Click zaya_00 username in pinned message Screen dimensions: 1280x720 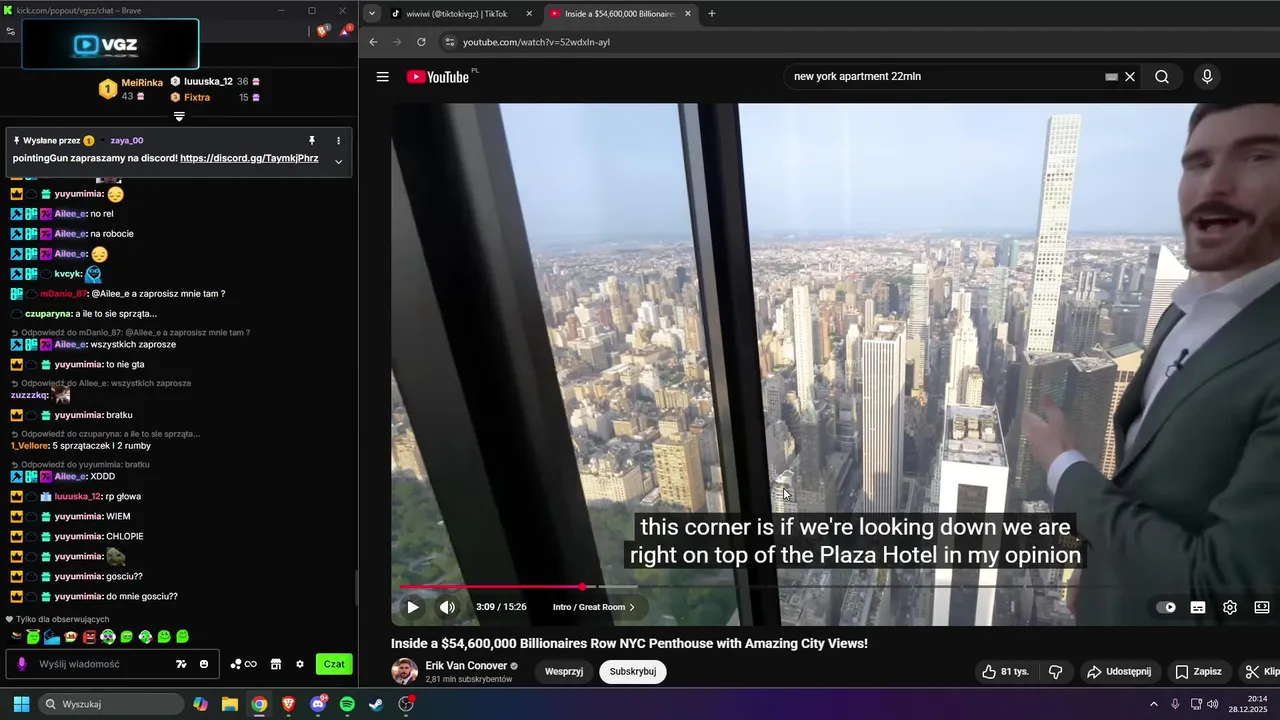point(127,141)
